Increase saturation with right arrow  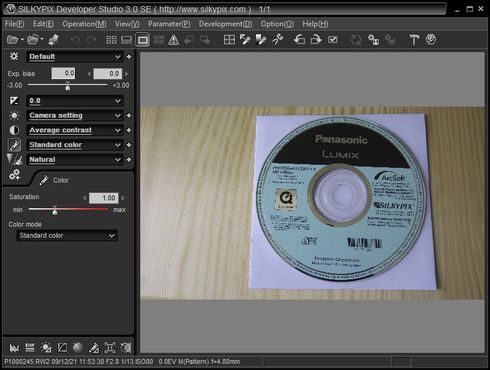[123, 198]
